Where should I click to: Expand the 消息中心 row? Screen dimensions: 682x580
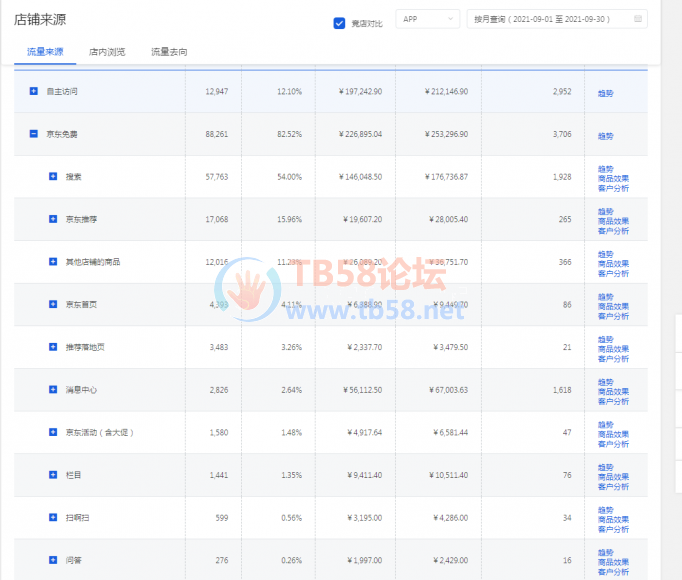tap(53, 389)
